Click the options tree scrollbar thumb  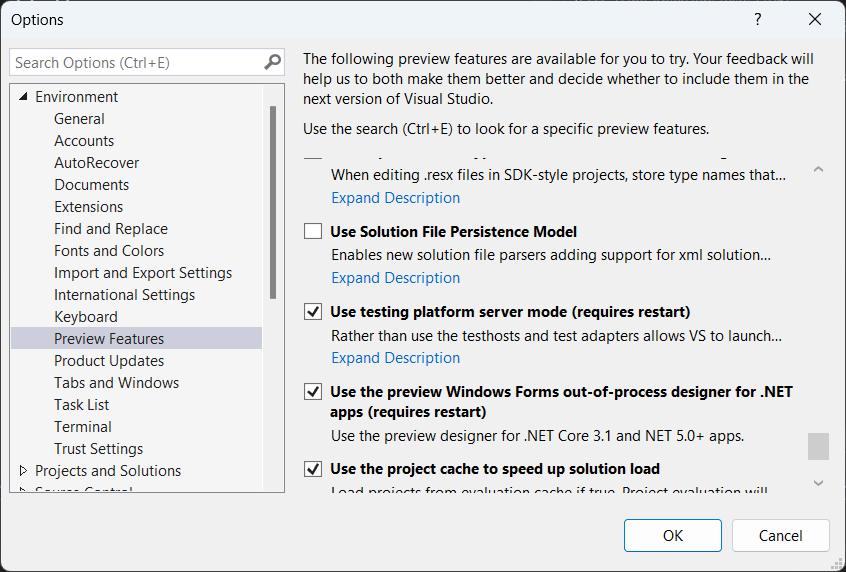(273, 202)
